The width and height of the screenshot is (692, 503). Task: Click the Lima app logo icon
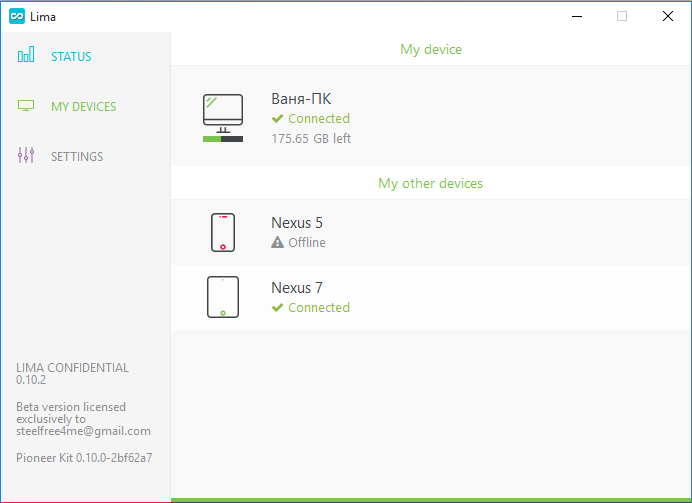tap(17, 16)
